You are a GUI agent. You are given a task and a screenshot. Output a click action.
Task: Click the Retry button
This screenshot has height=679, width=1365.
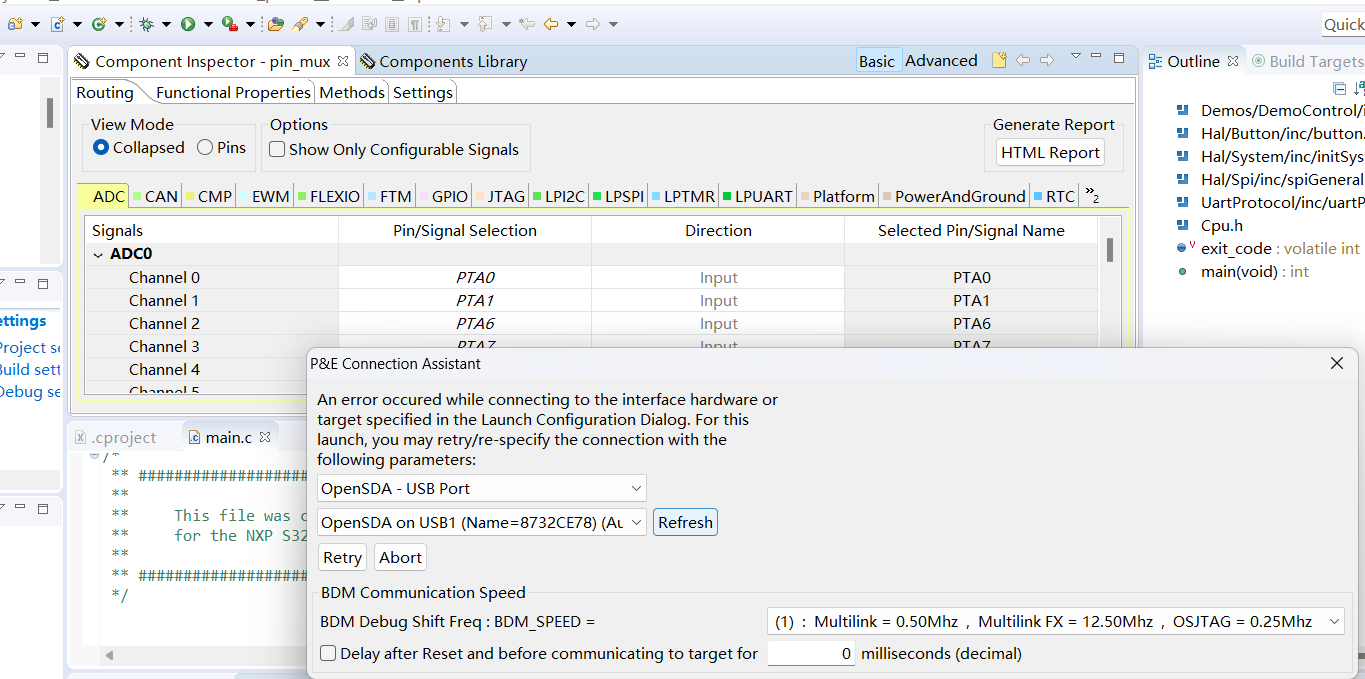click(x=342, y=557)
